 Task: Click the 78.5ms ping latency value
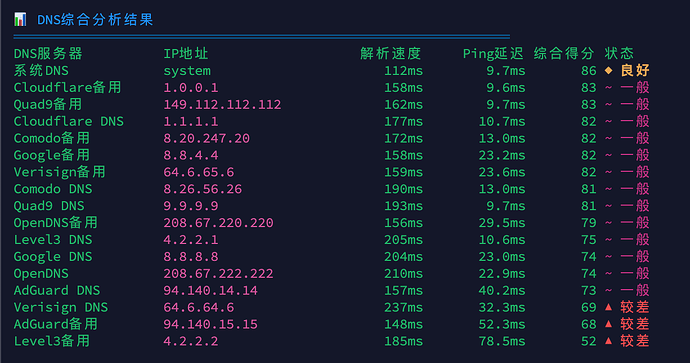[502, 341]
